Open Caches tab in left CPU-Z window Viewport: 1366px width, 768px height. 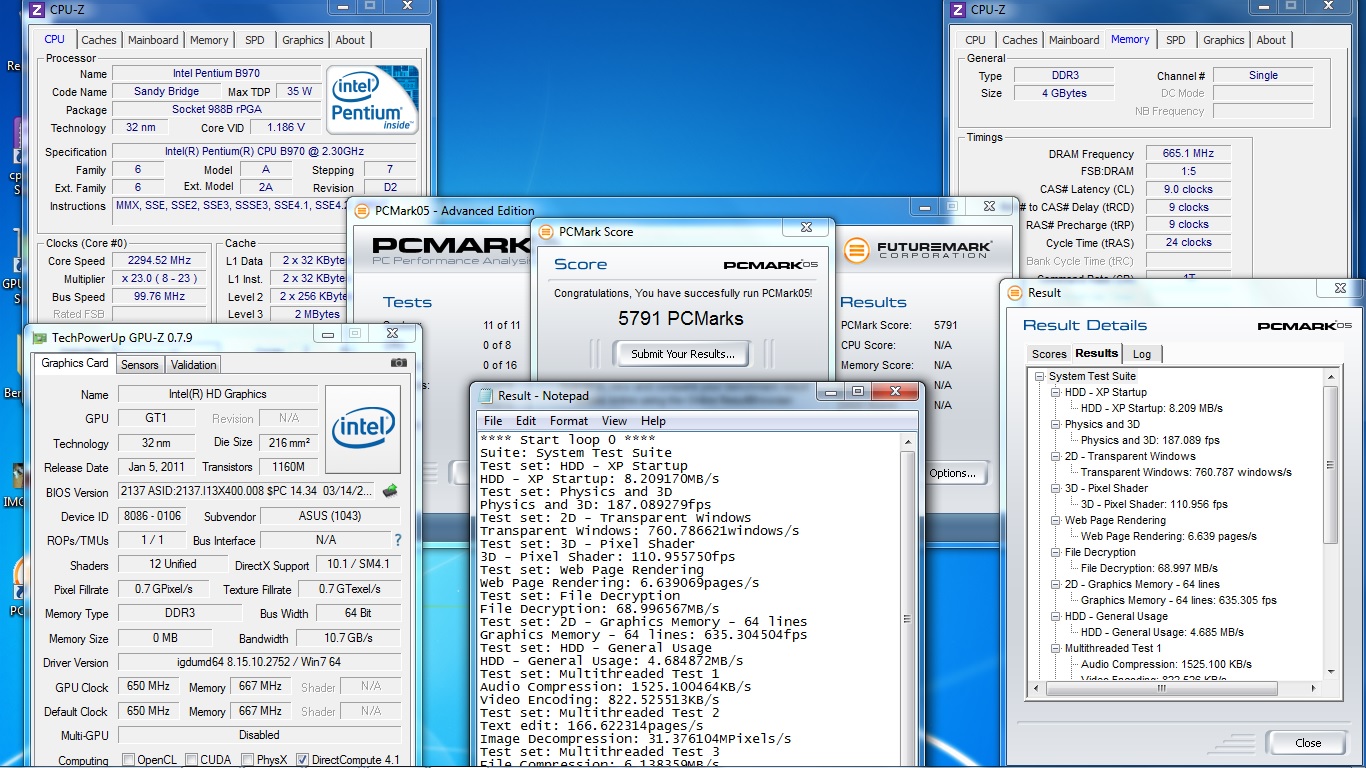pos(99,40)
